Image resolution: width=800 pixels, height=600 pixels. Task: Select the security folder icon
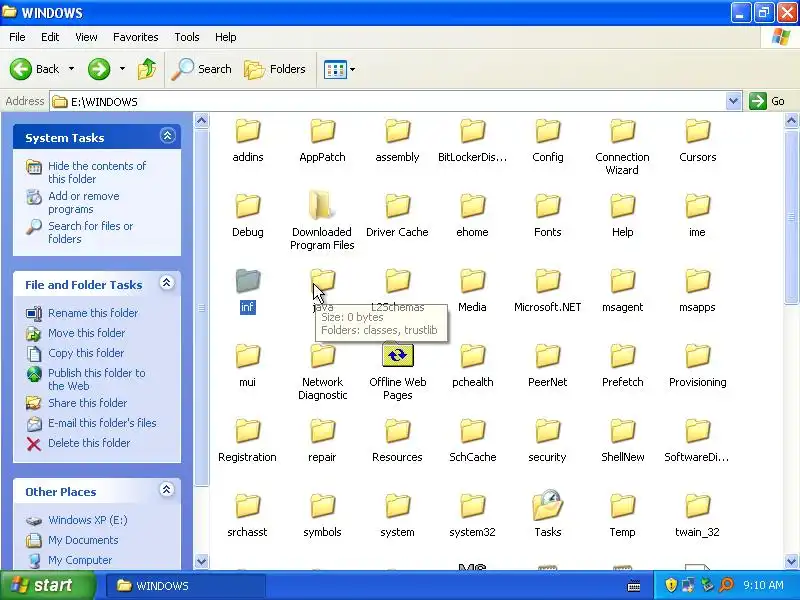(547, 431)
